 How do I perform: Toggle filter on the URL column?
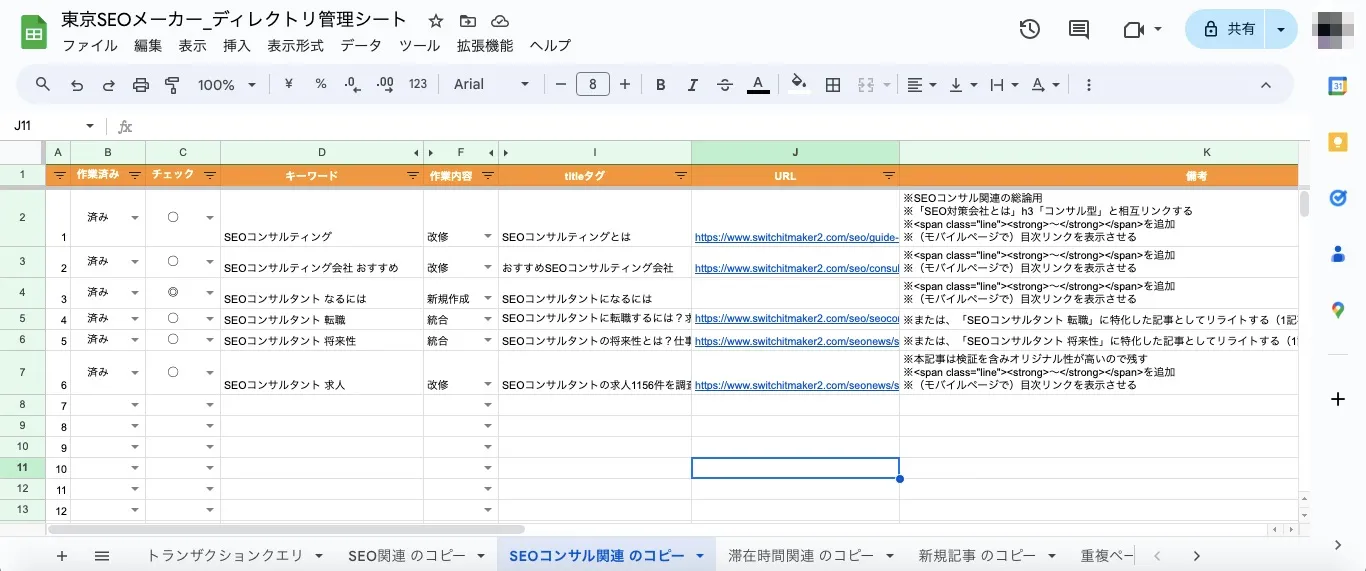[888, 175]
